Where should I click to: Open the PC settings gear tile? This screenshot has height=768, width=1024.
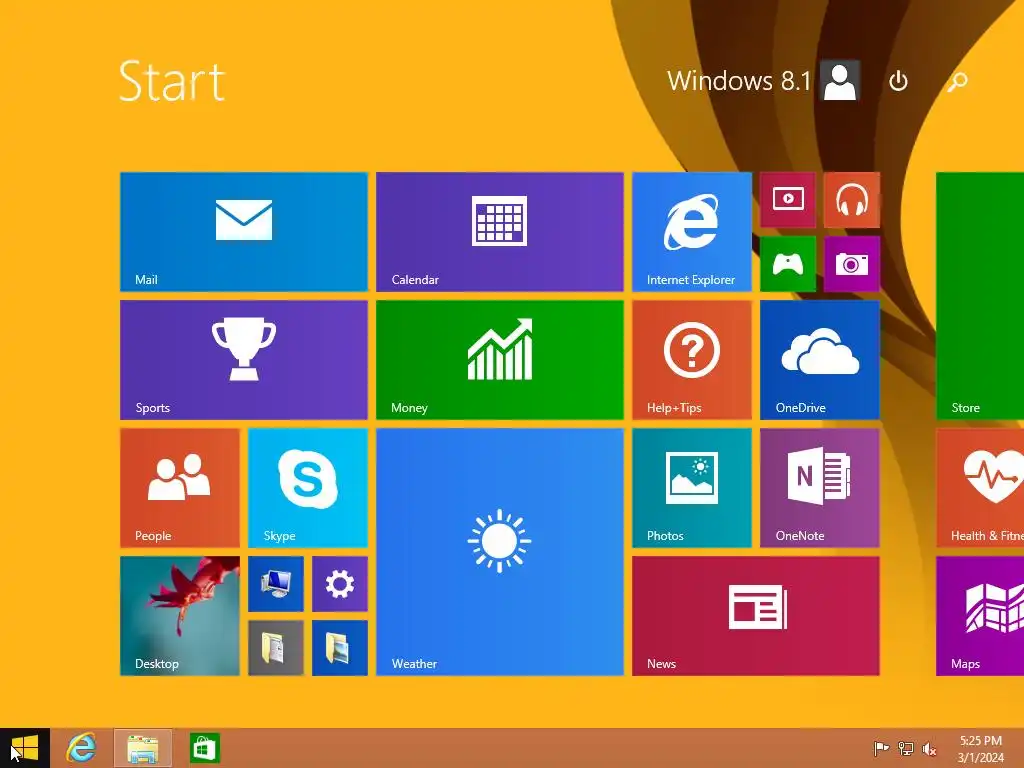pos(340,584)
